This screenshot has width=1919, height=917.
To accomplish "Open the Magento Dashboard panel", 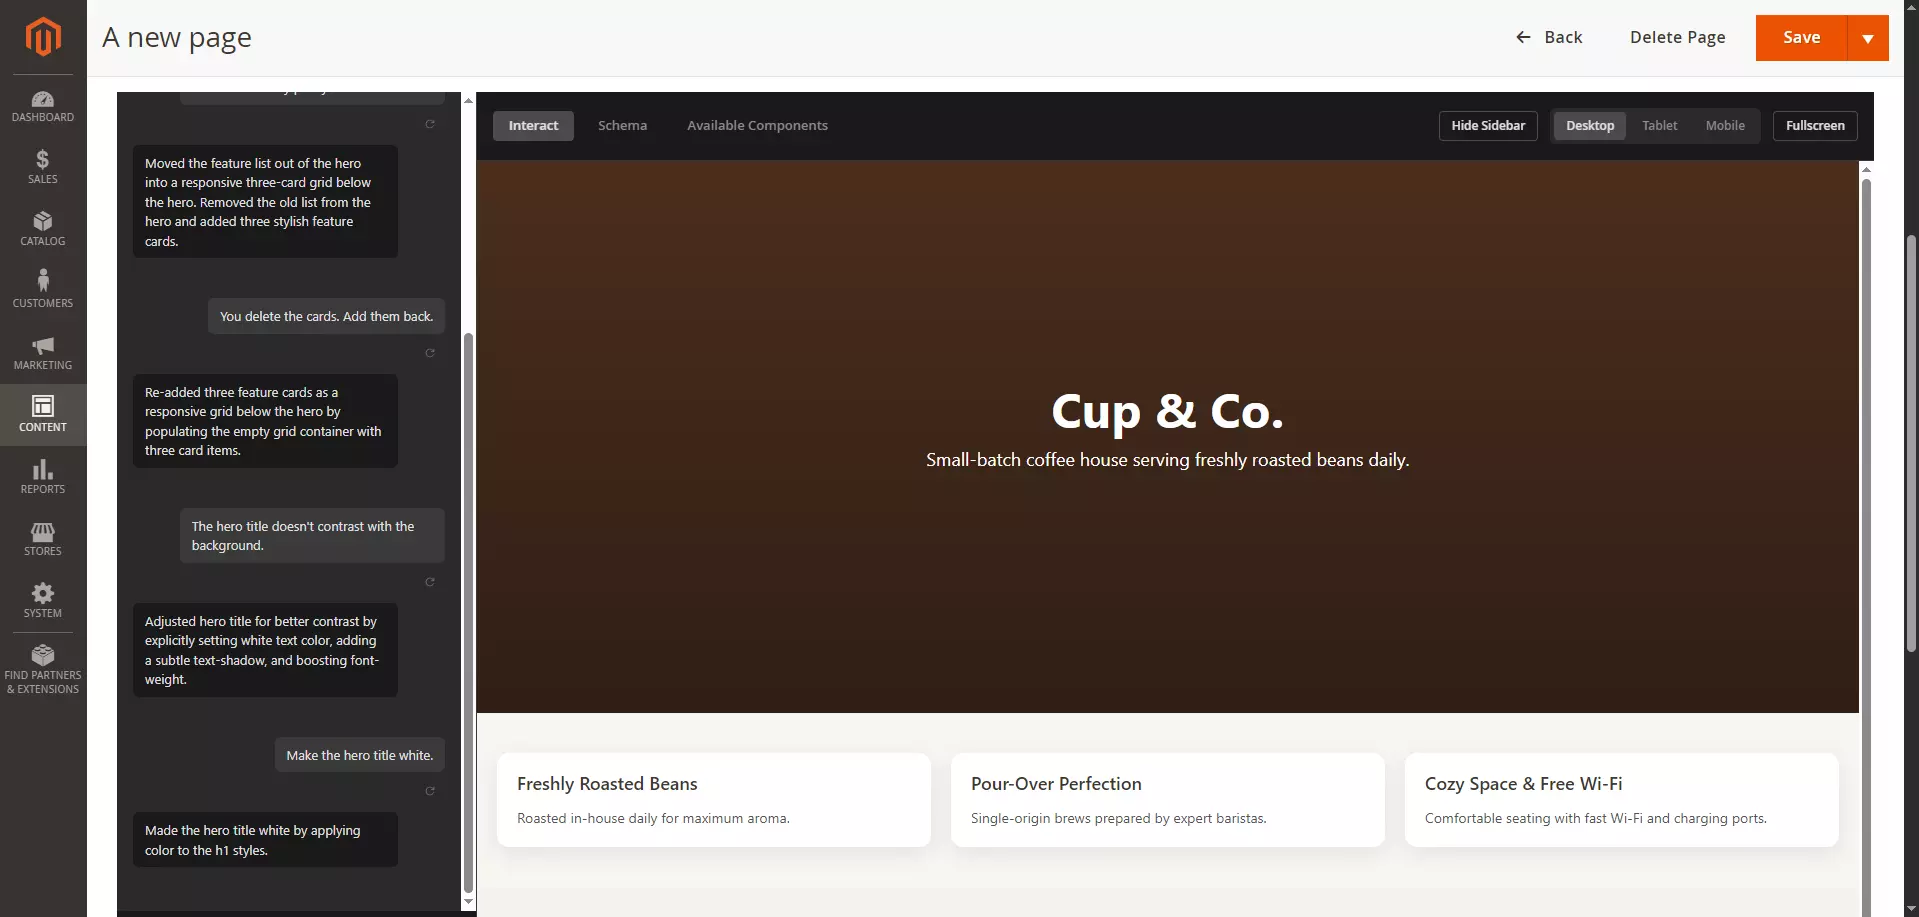I will 43,106.
